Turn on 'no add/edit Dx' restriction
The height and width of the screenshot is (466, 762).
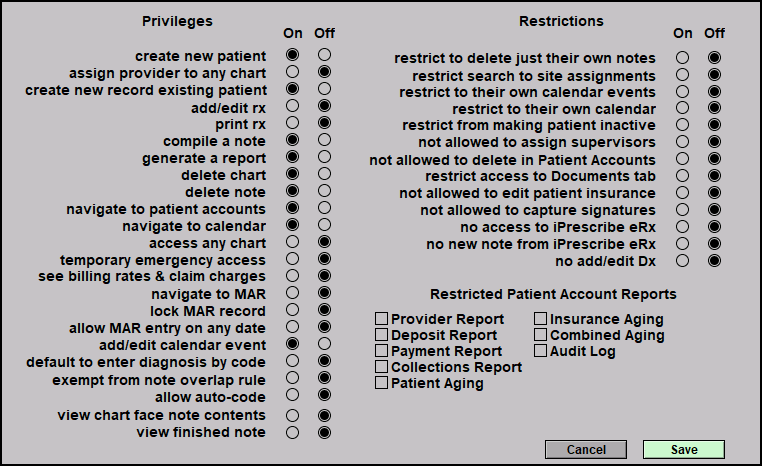(x=682, y=261)
